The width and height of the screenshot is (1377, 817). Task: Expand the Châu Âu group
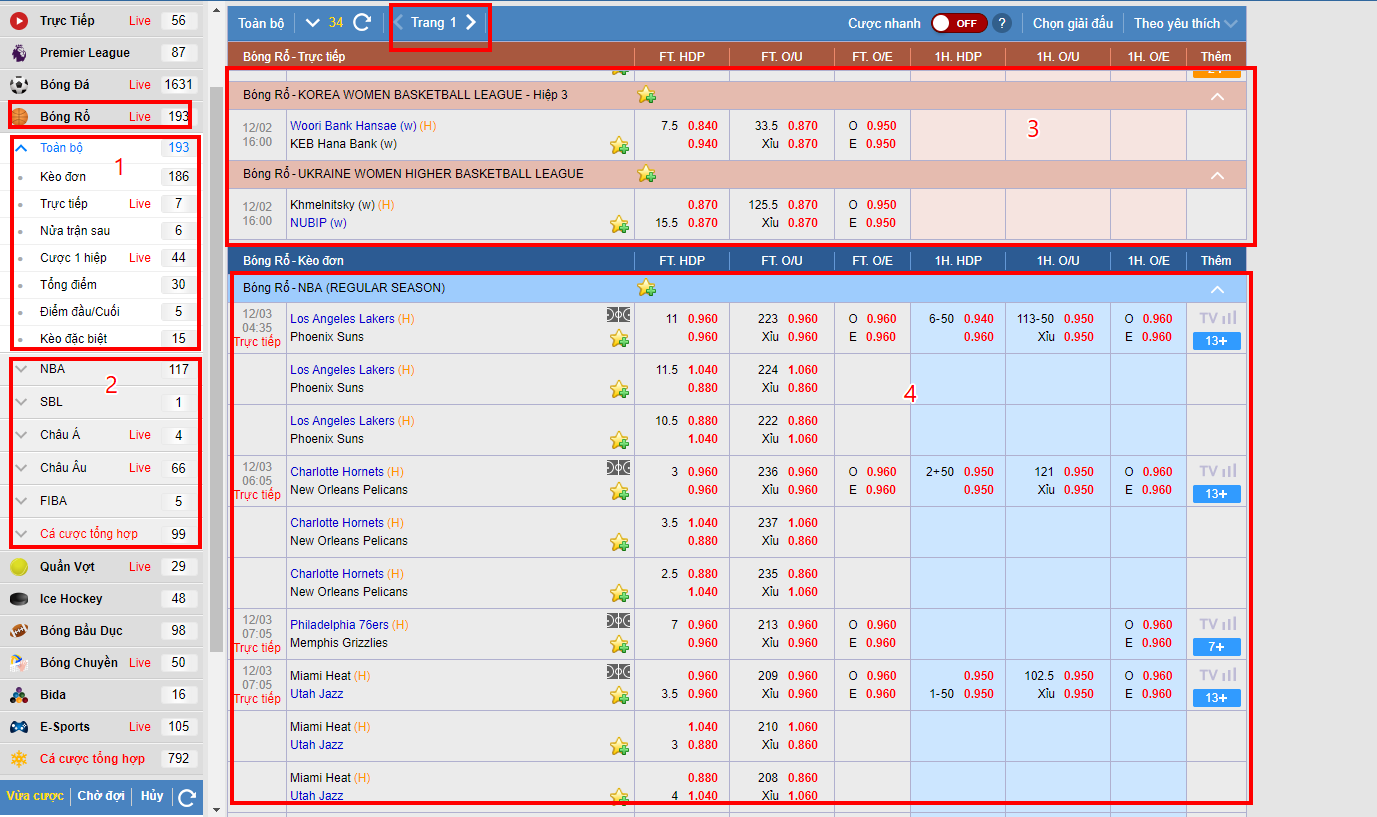[21, 468]
